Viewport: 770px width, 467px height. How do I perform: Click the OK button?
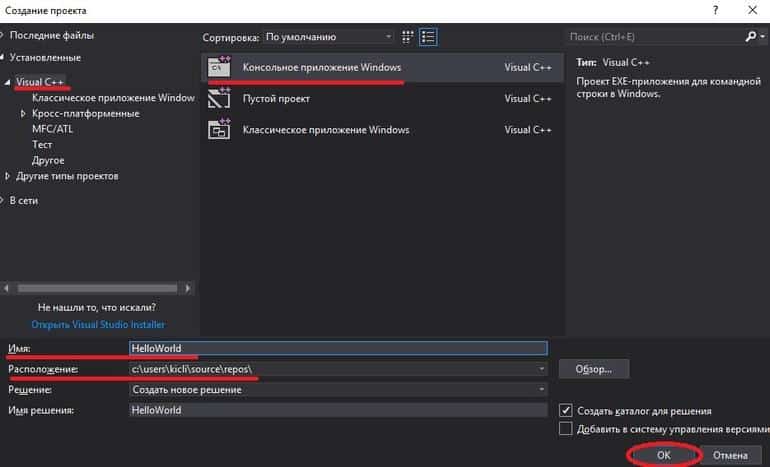tap(664, 455)
